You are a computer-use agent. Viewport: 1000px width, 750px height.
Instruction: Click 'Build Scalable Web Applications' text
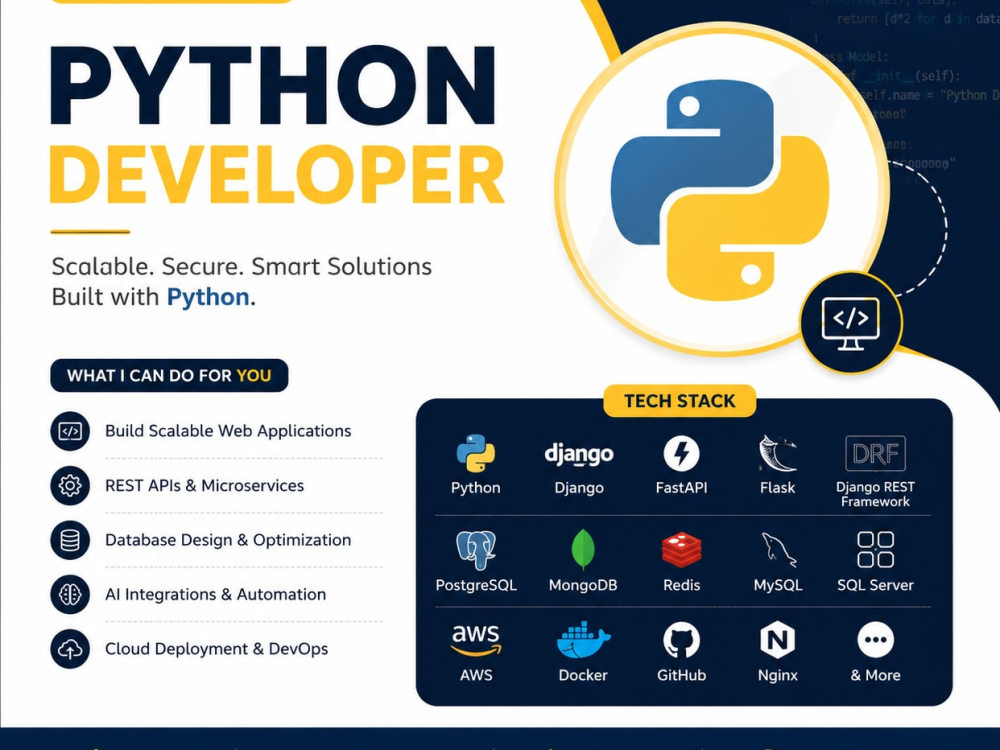point(228,431)
